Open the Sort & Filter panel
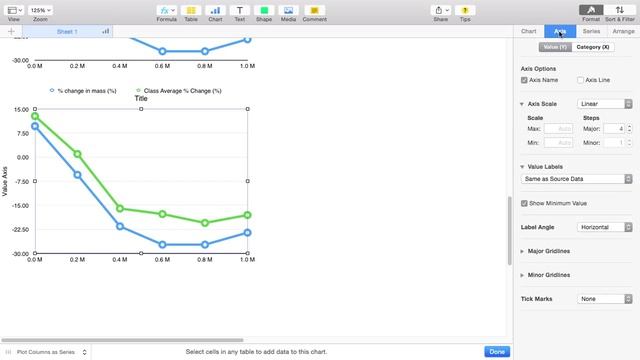This screenshot has height=360, width=640. (x=620, y=10)
